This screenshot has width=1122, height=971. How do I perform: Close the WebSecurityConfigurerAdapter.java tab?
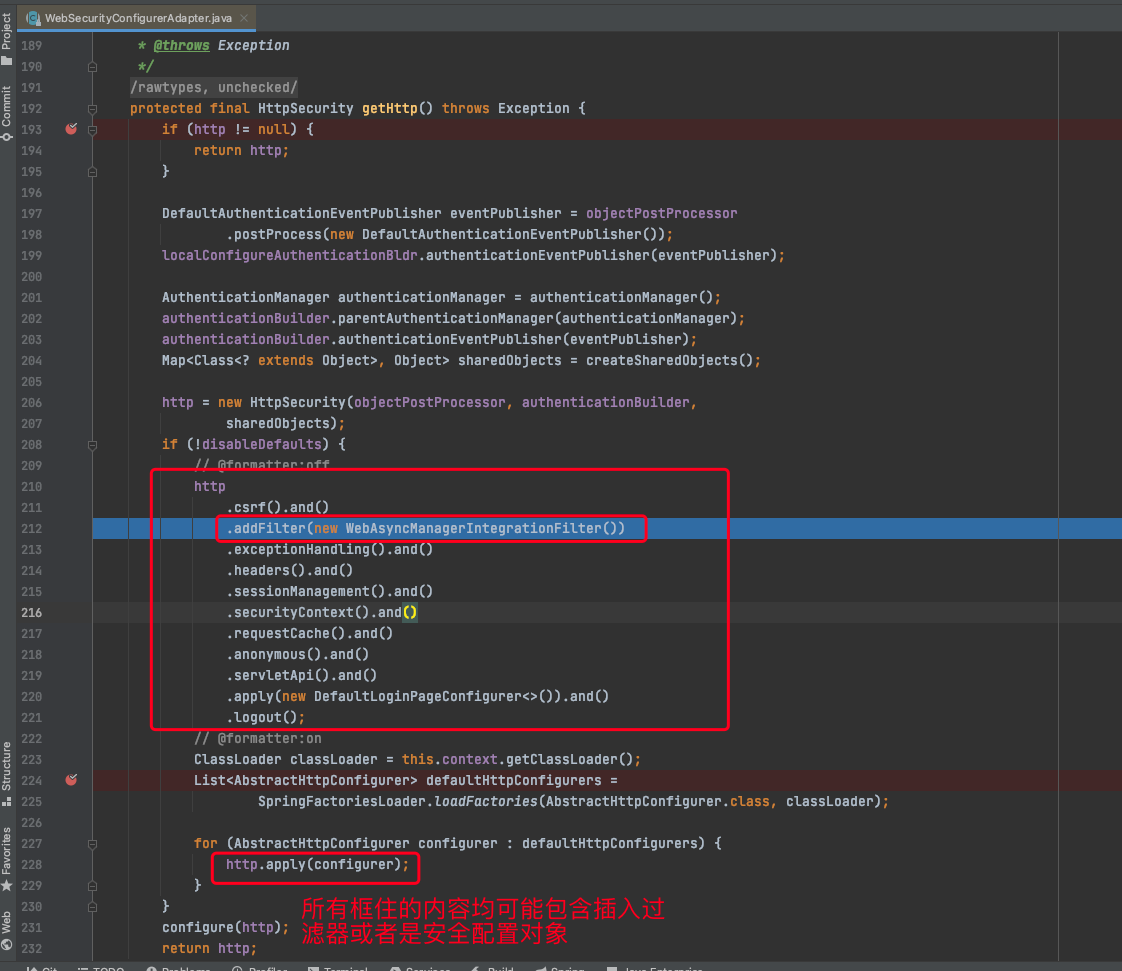[x=245, y=18]
